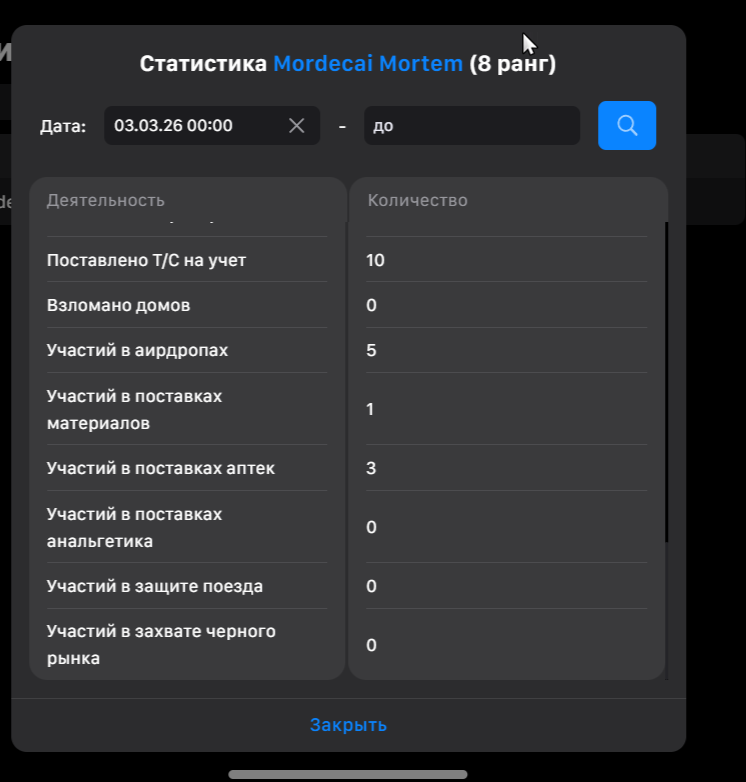Select the Взломано домов row
This screenshot has height=782, width=746.
coord(118,305)
